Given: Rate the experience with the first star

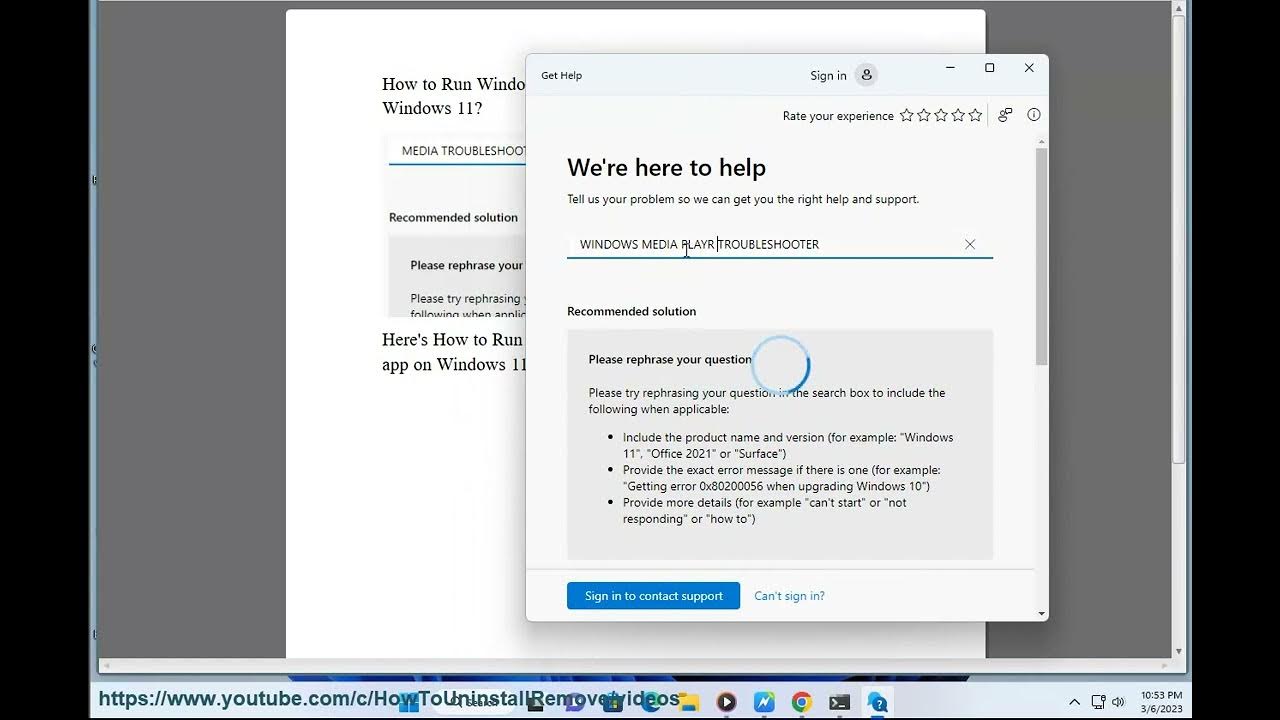Looking at the screenshot, I should pyautogui.click(x=907, y=116).
